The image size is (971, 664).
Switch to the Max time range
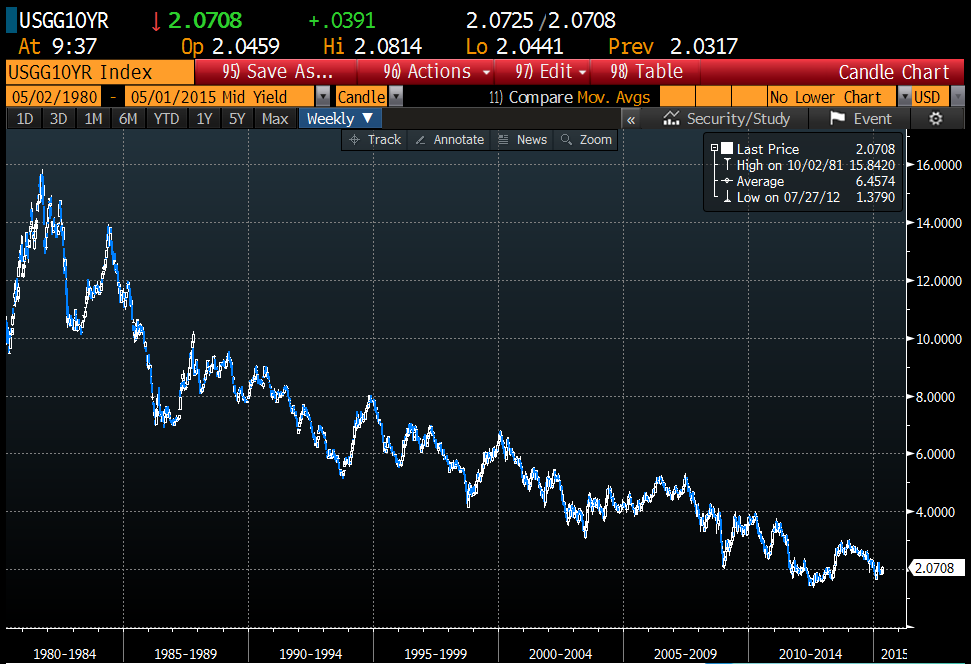pos(274,118)
